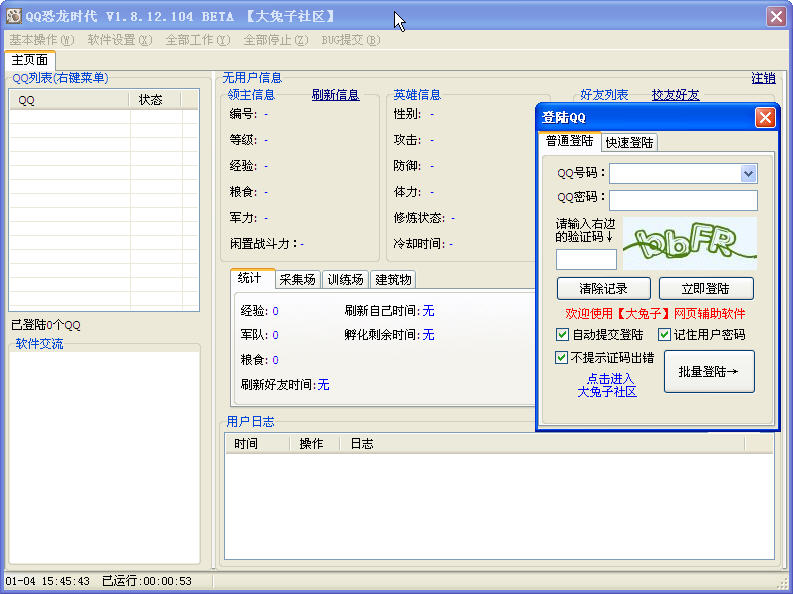The width and height of the screenshot is (793, 594).
Task: Close the 登陆QQ dialog
Action: [765, 117]
